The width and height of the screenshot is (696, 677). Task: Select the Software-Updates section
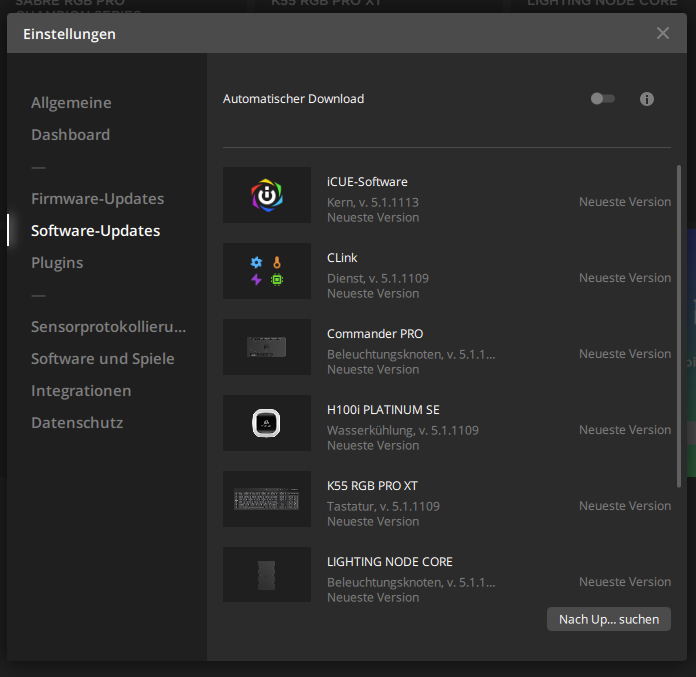pyautogui.click(x=95, y=231)
